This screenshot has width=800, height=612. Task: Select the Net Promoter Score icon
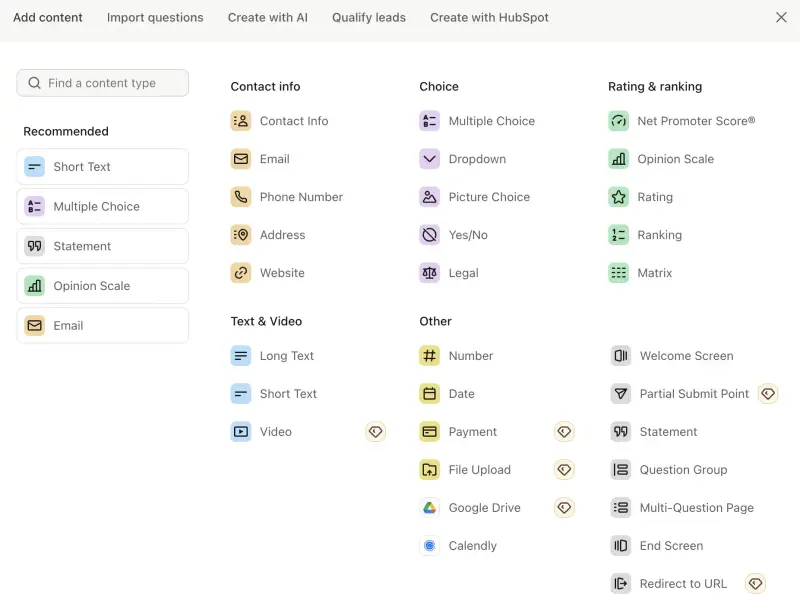tap(618, 121)
